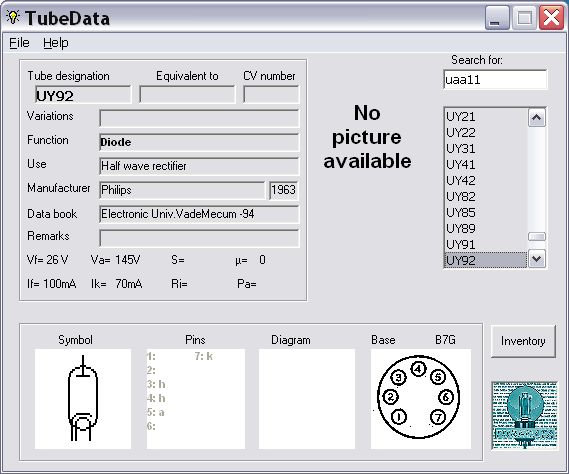Click the Pins list panel
The height and width of the screenshot is (474, 569).
(196, 399)
